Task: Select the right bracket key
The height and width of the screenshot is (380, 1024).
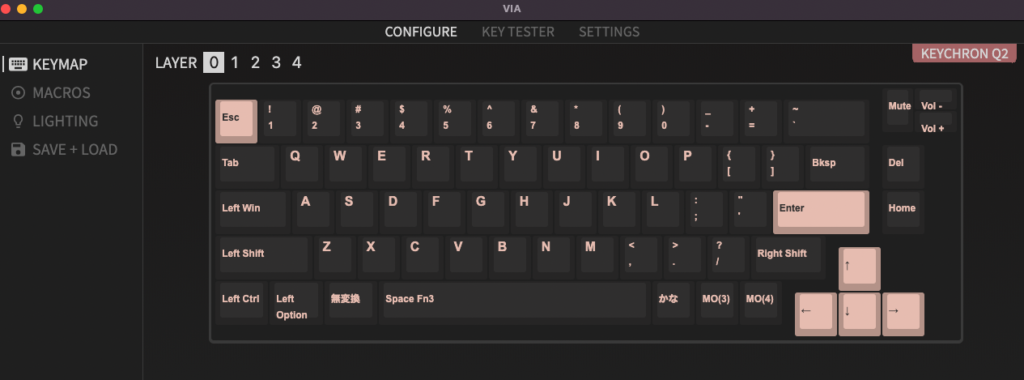Action: [782, 165]
